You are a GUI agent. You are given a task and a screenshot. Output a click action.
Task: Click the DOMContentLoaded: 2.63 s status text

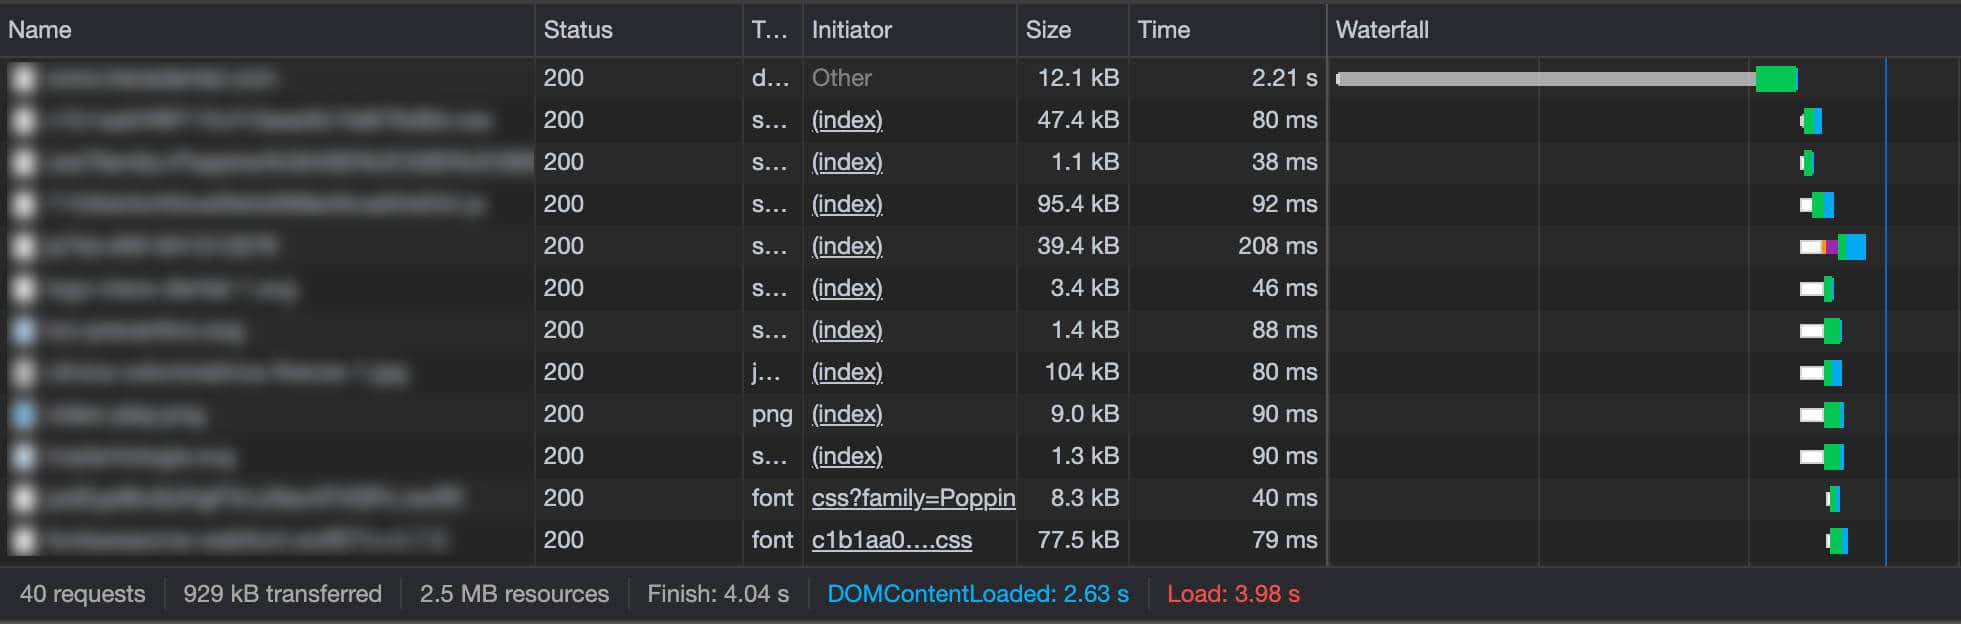(977, 594)
